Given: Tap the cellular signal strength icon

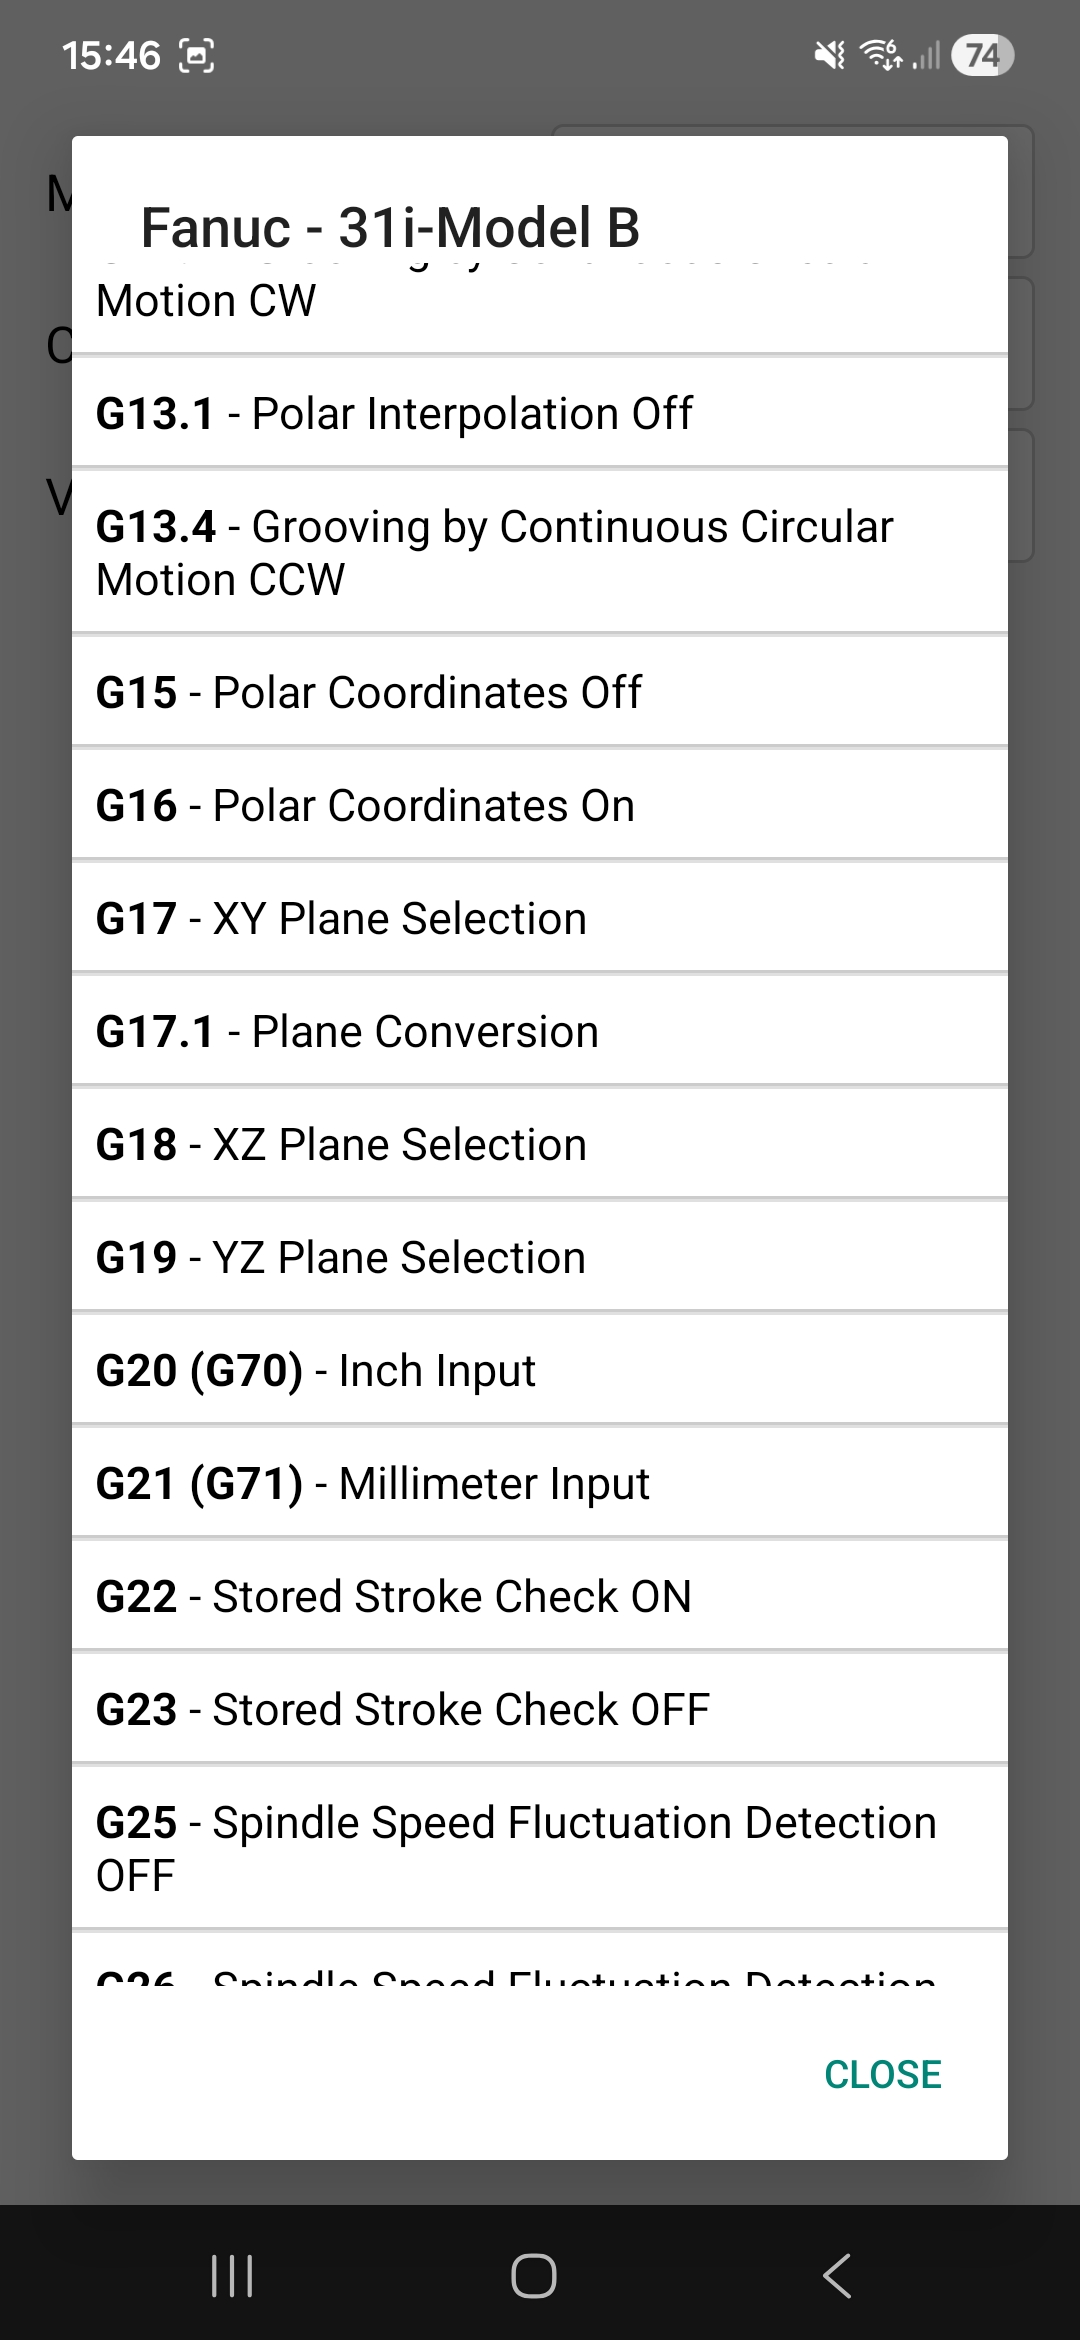Looking at the screenshot, I should pos(925,56).
